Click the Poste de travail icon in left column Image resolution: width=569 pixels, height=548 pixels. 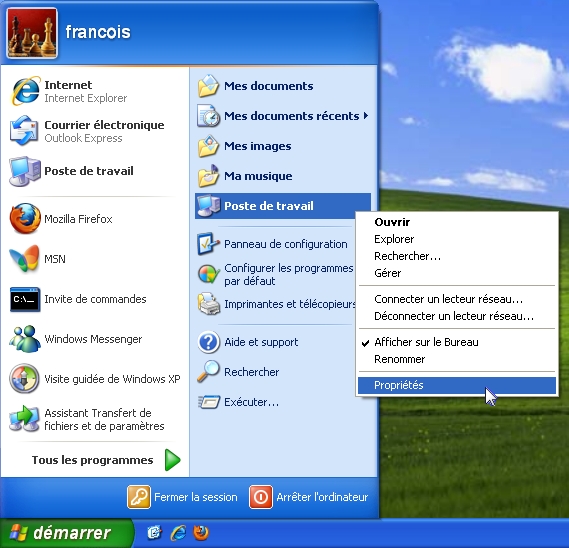click(x=24, y=171)
